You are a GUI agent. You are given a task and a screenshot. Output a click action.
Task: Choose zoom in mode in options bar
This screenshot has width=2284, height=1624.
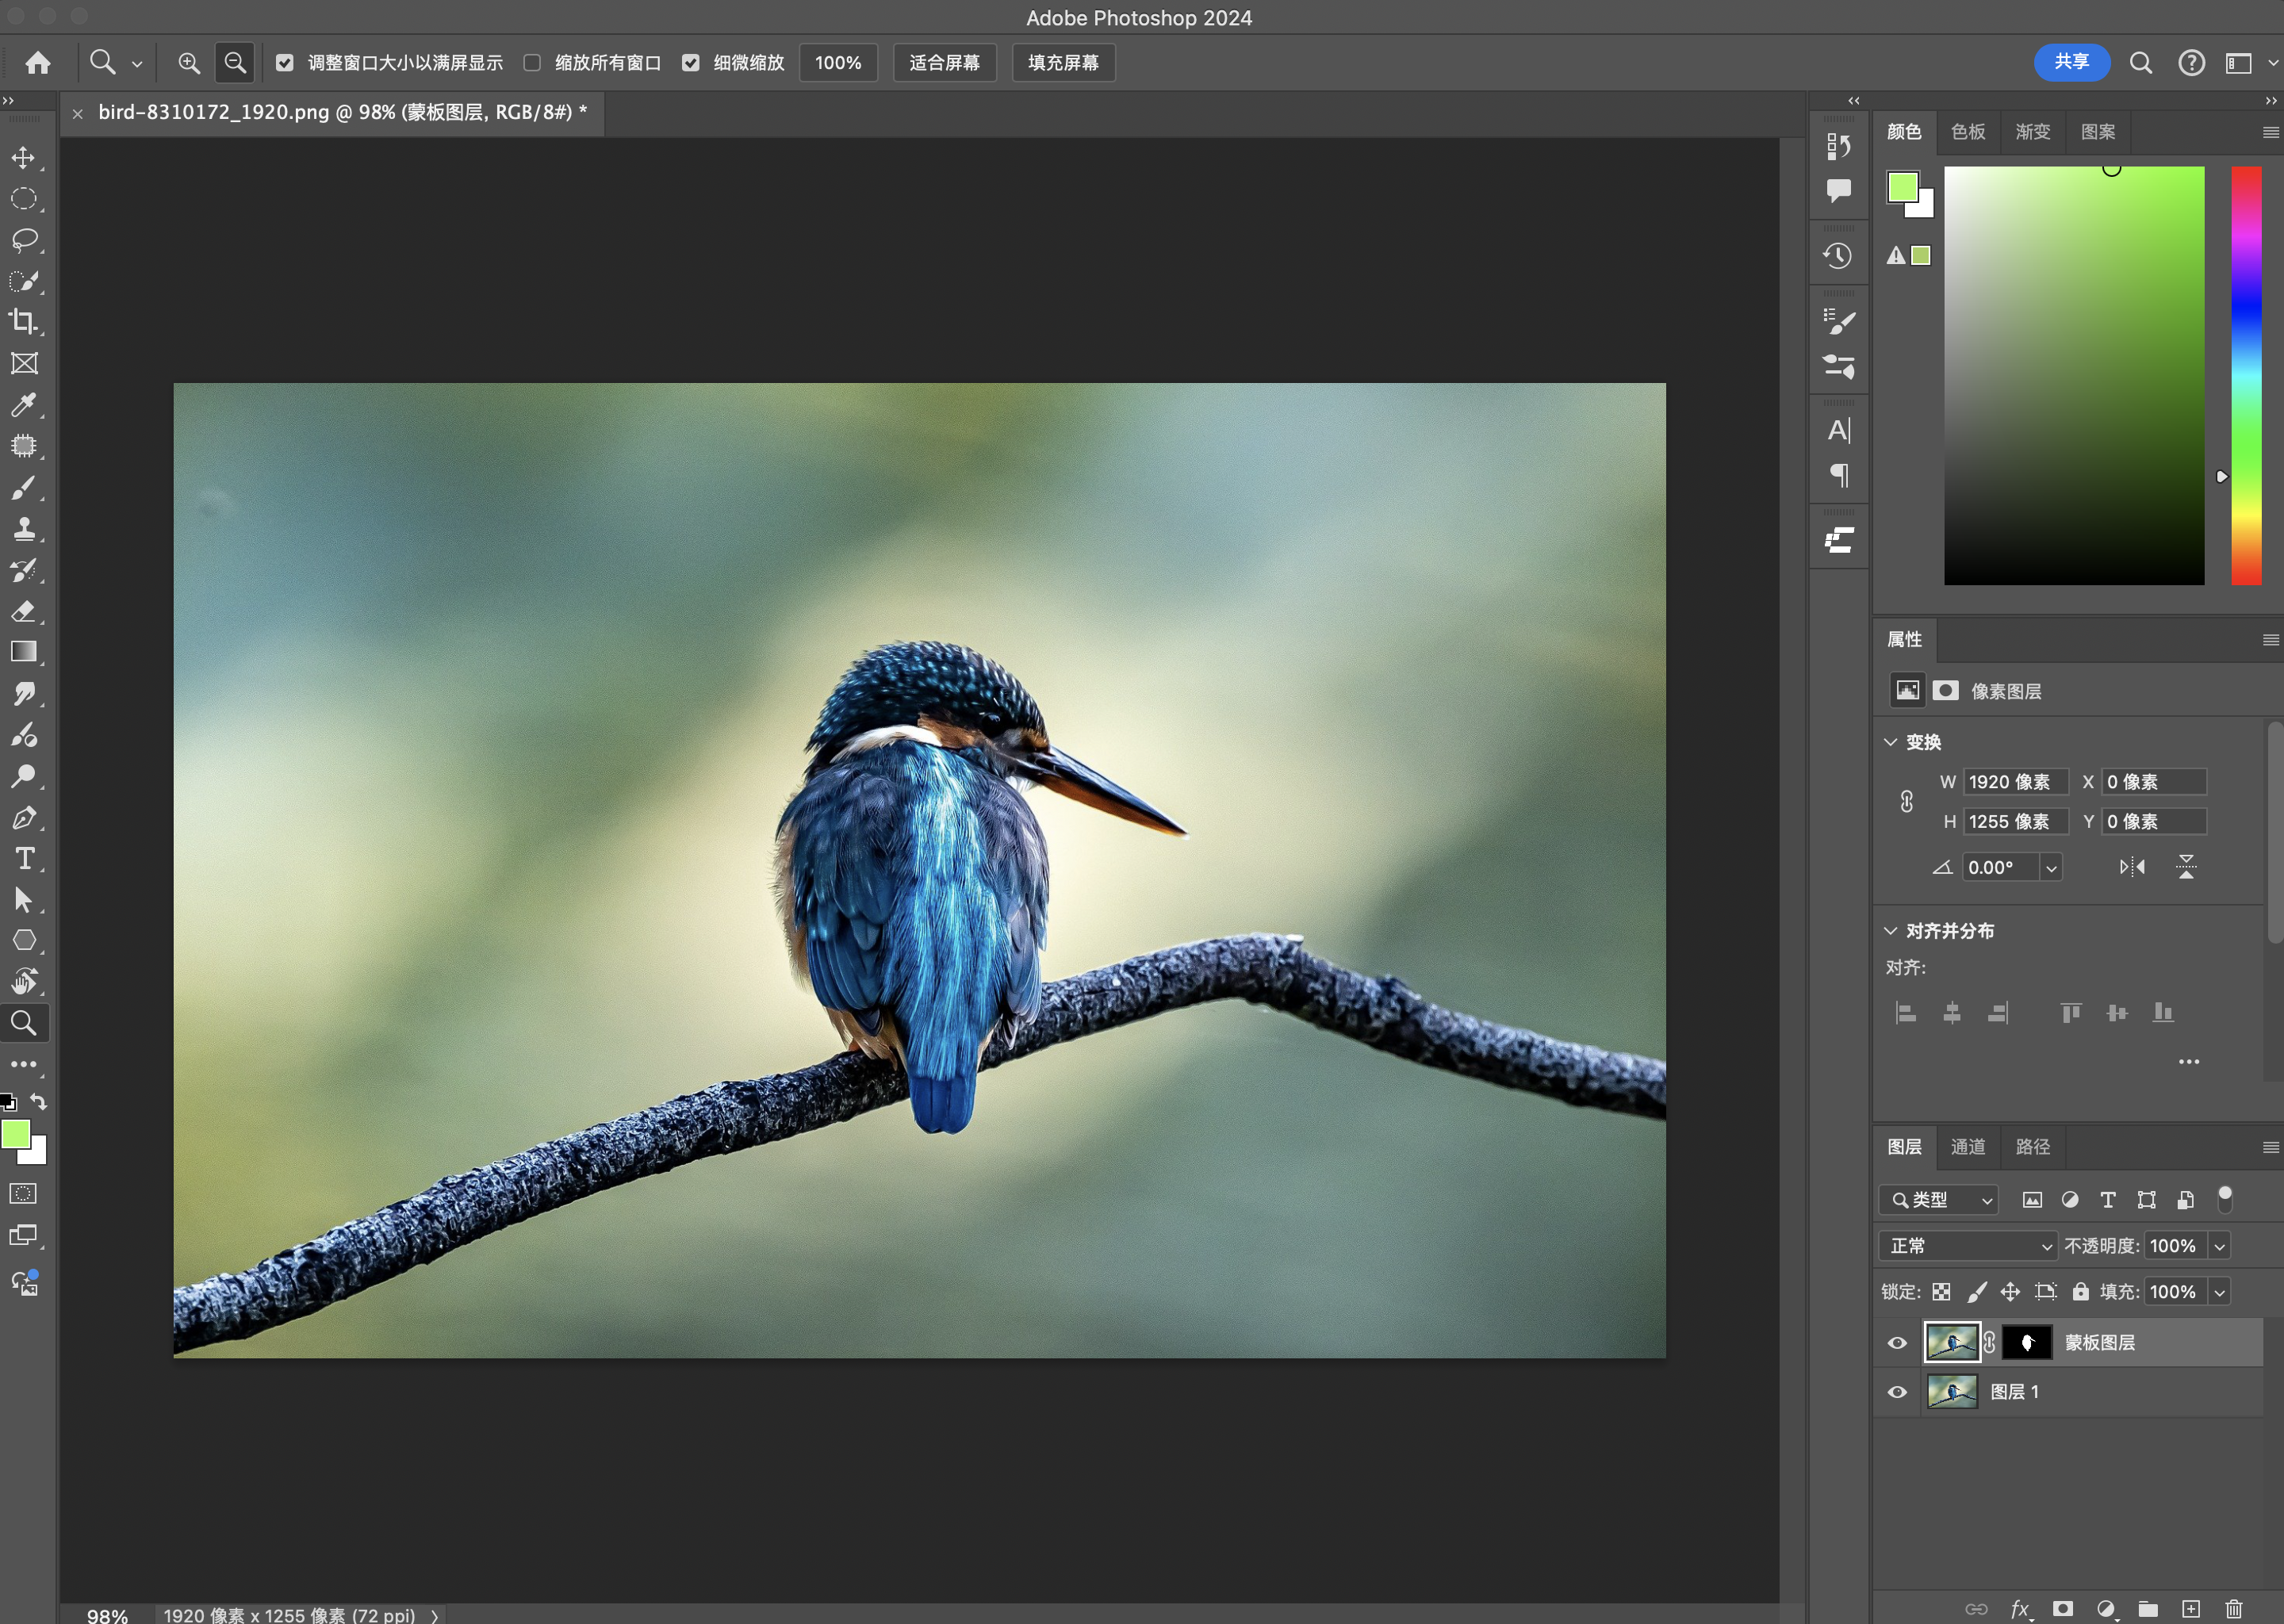pos(189,63)
